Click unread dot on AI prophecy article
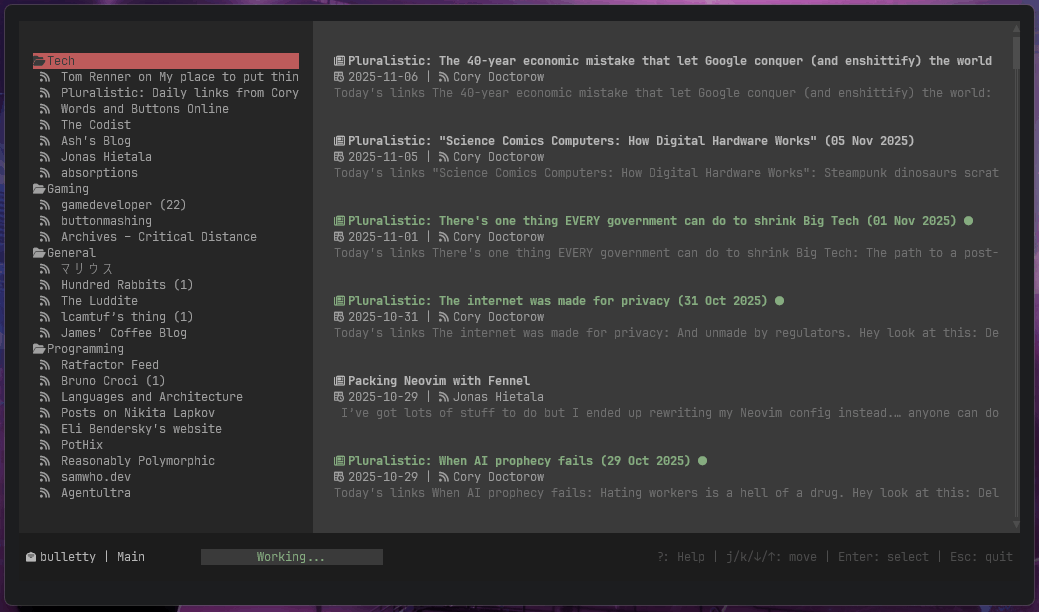 pyautogui.click(x=702, y=460)
